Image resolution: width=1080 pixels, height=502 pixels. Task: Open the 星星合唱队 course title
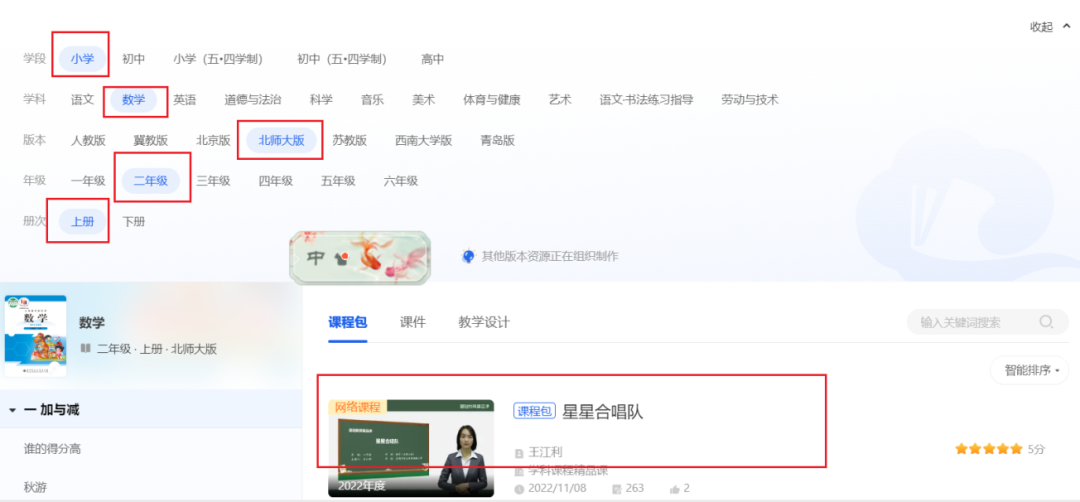602,411
